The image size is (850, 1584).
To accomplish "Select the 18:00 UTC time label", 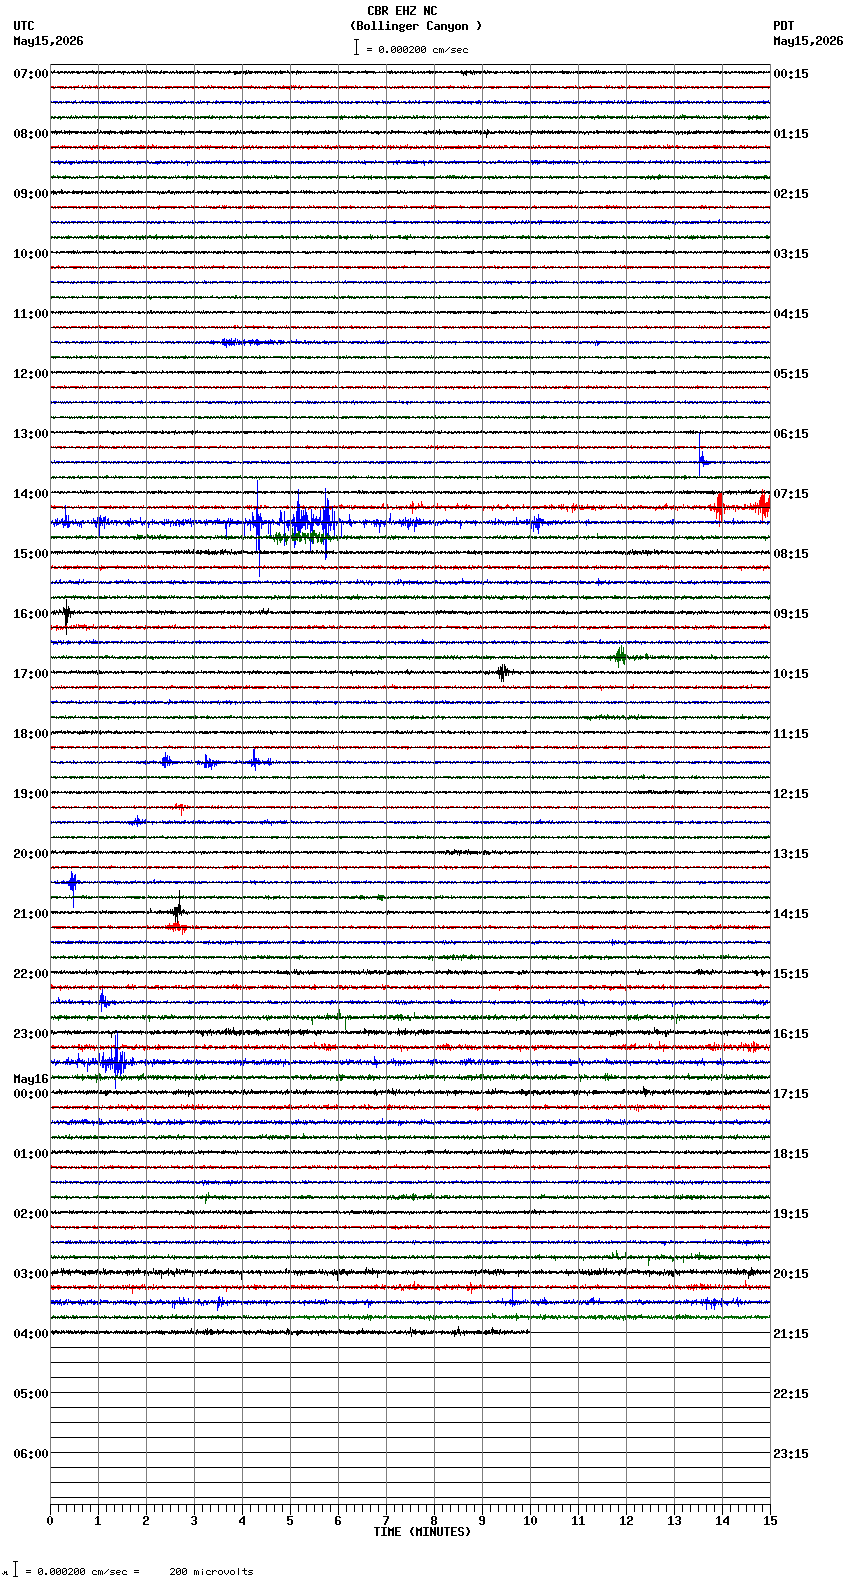I will [31, 734].
